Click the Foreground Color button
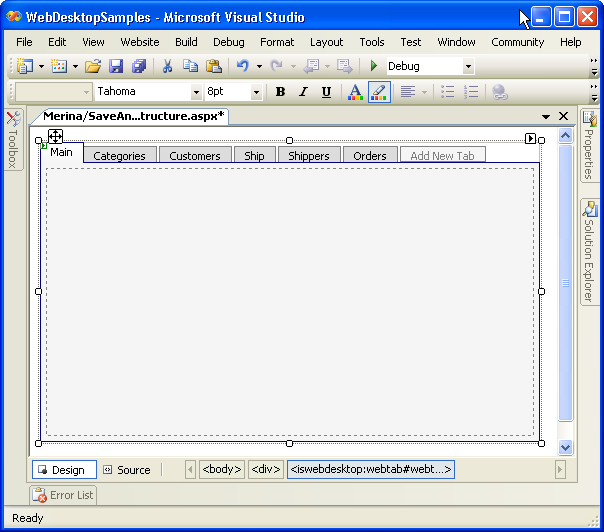604x532 pixels. click(x=355, y=92)
